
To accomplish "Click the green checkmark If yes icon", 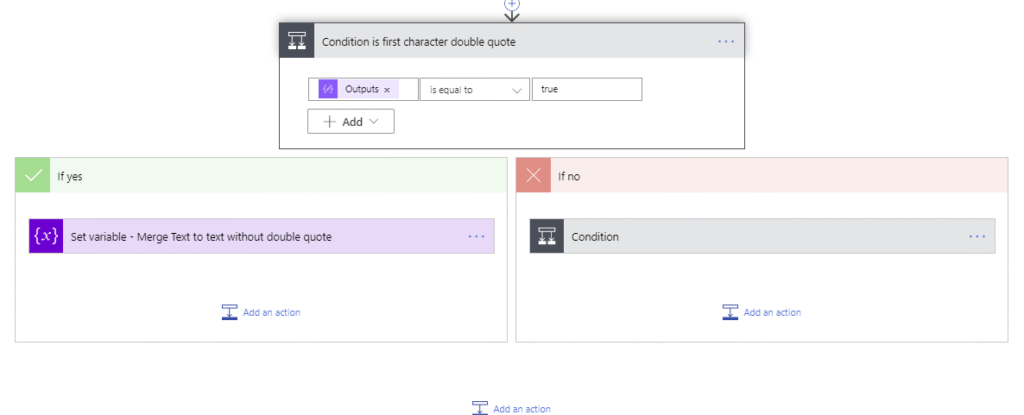I will (x=33, y=176).
